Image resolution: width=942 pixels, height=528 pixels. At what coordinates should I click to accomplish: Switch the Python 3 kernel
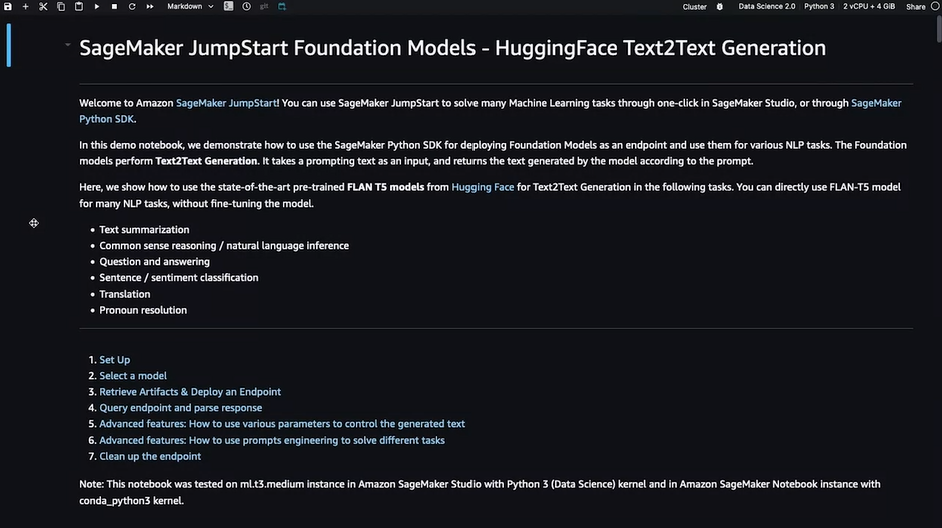pyautogui.click(x=818, y=6)
